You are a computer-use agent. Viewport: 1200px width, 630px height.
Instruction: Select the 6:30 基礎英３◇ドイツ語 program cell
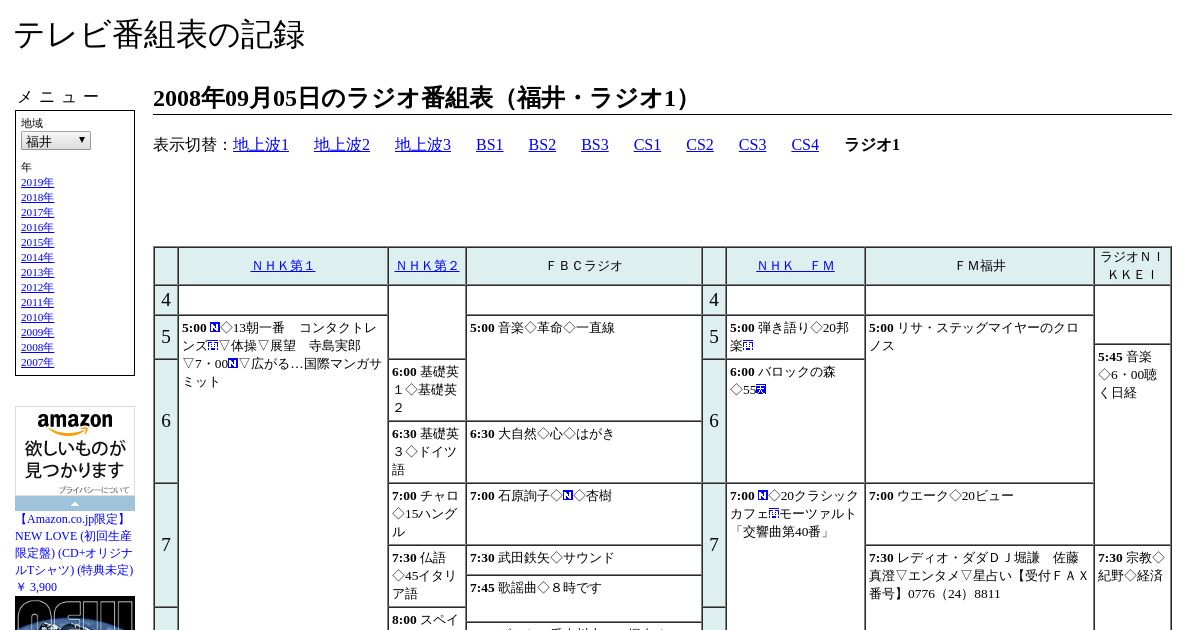(x=427, y=452)
